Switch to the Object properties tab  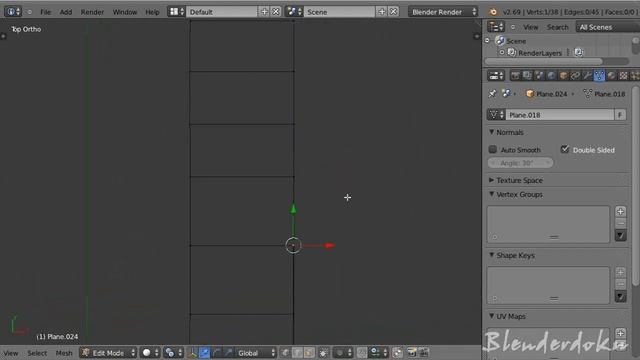tap(563, 76)
